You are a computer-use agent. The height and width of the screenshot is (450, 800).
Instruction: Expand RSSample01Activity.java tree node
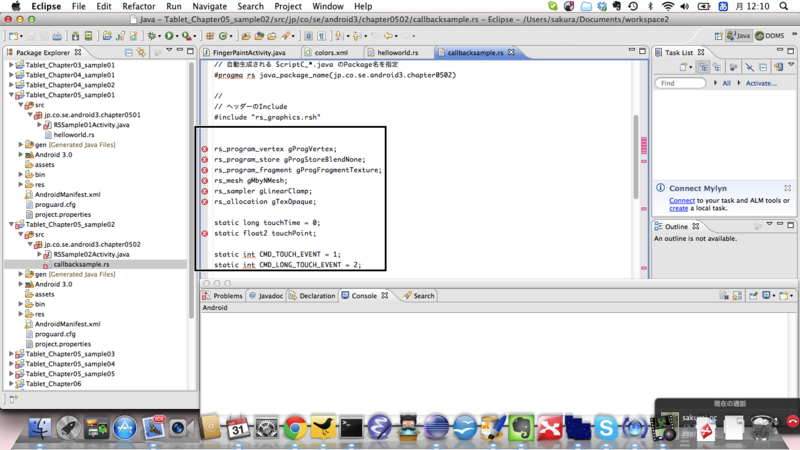point(39,125)
